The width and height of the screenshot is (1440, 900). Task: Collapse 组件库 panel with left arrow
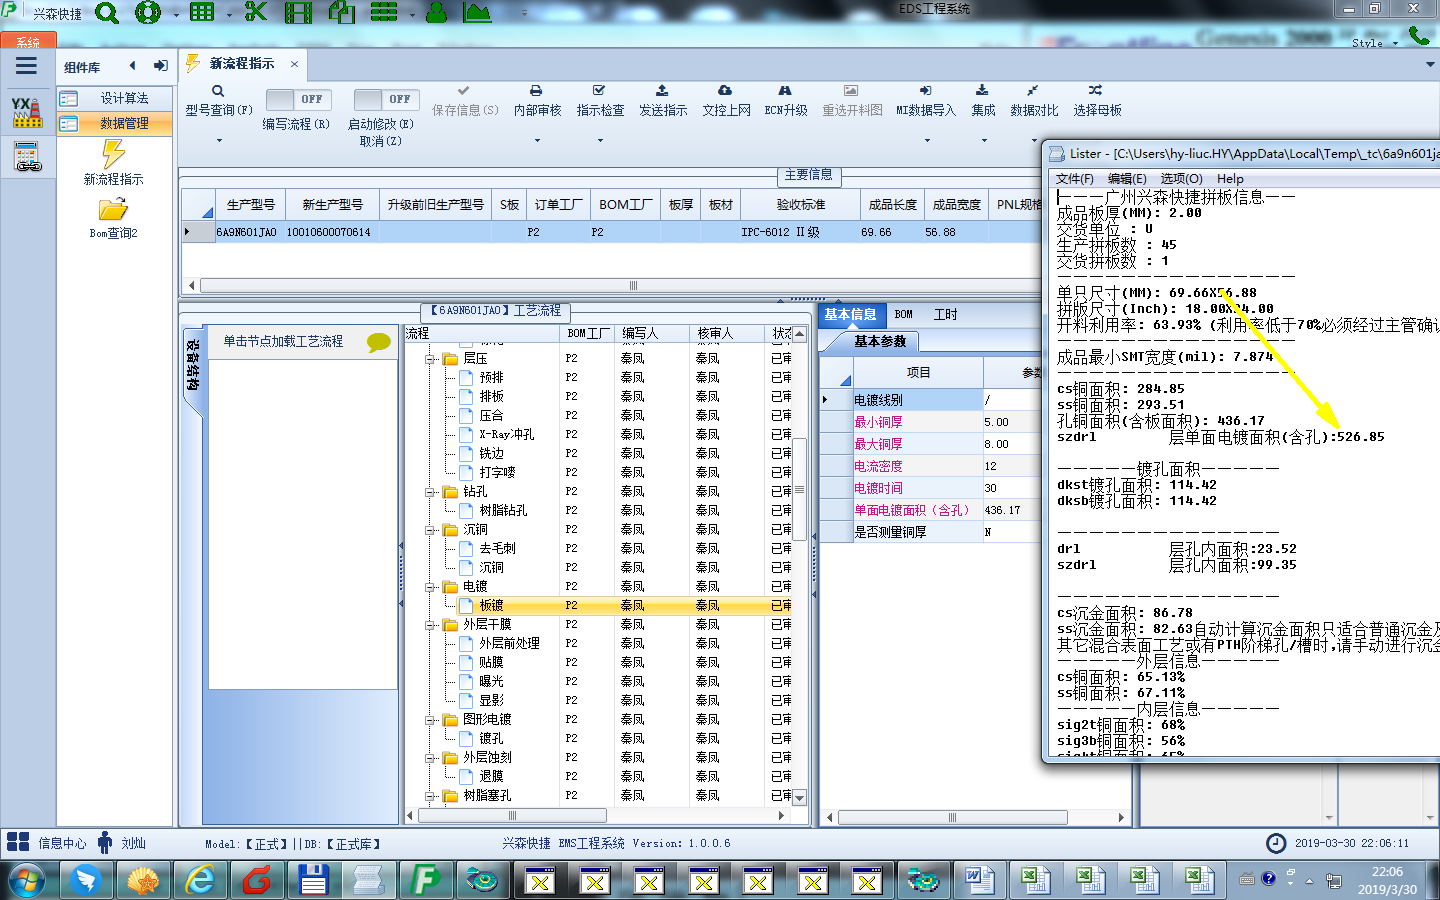(x=132, y=66)
